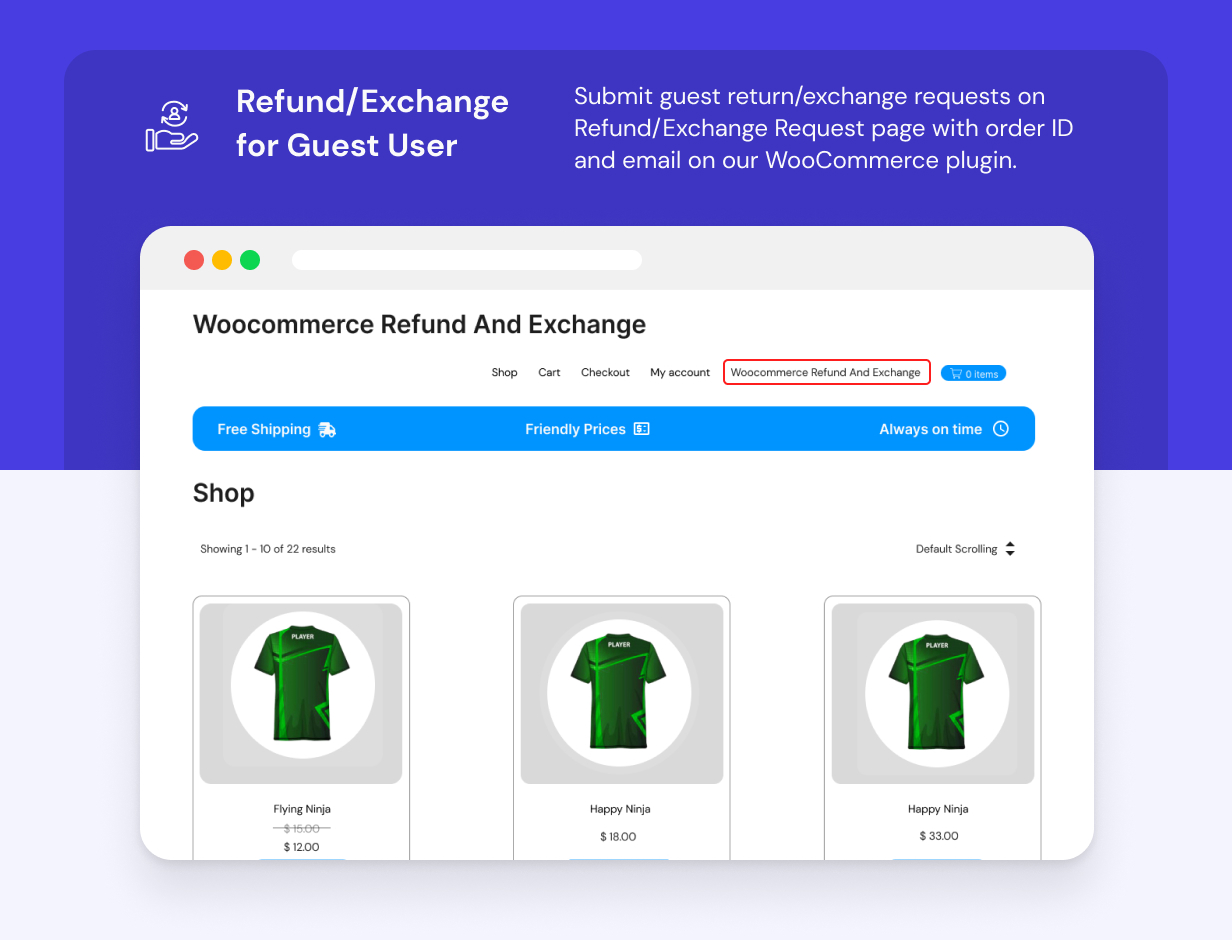Click the Always on time clock icon
The width and height of the screenshot is (1232, 940).
1001,429
